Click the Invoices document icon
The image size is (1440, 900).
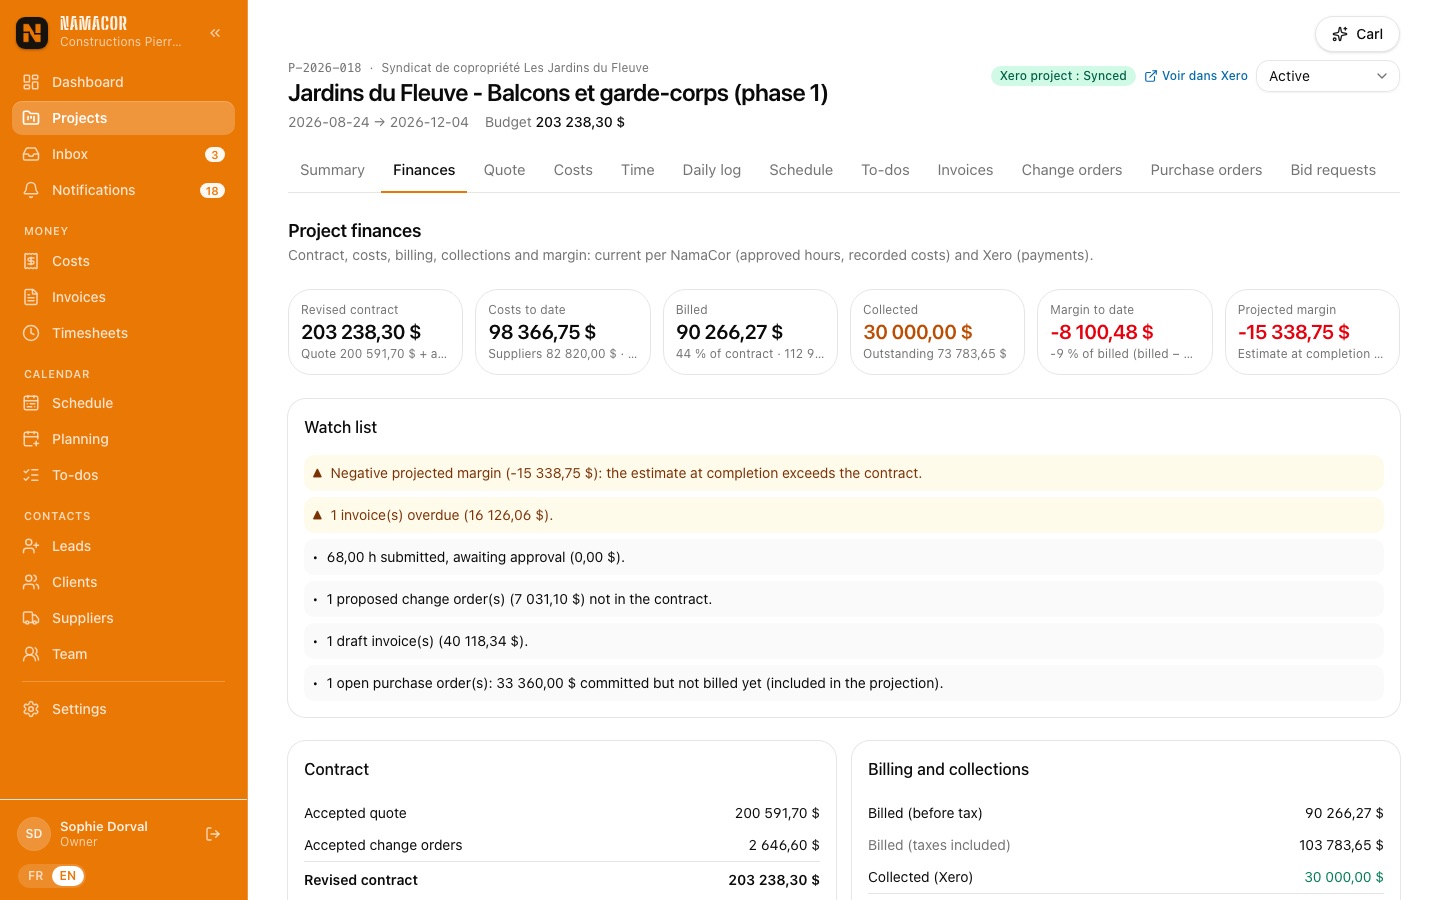click(x=31, y=297)
